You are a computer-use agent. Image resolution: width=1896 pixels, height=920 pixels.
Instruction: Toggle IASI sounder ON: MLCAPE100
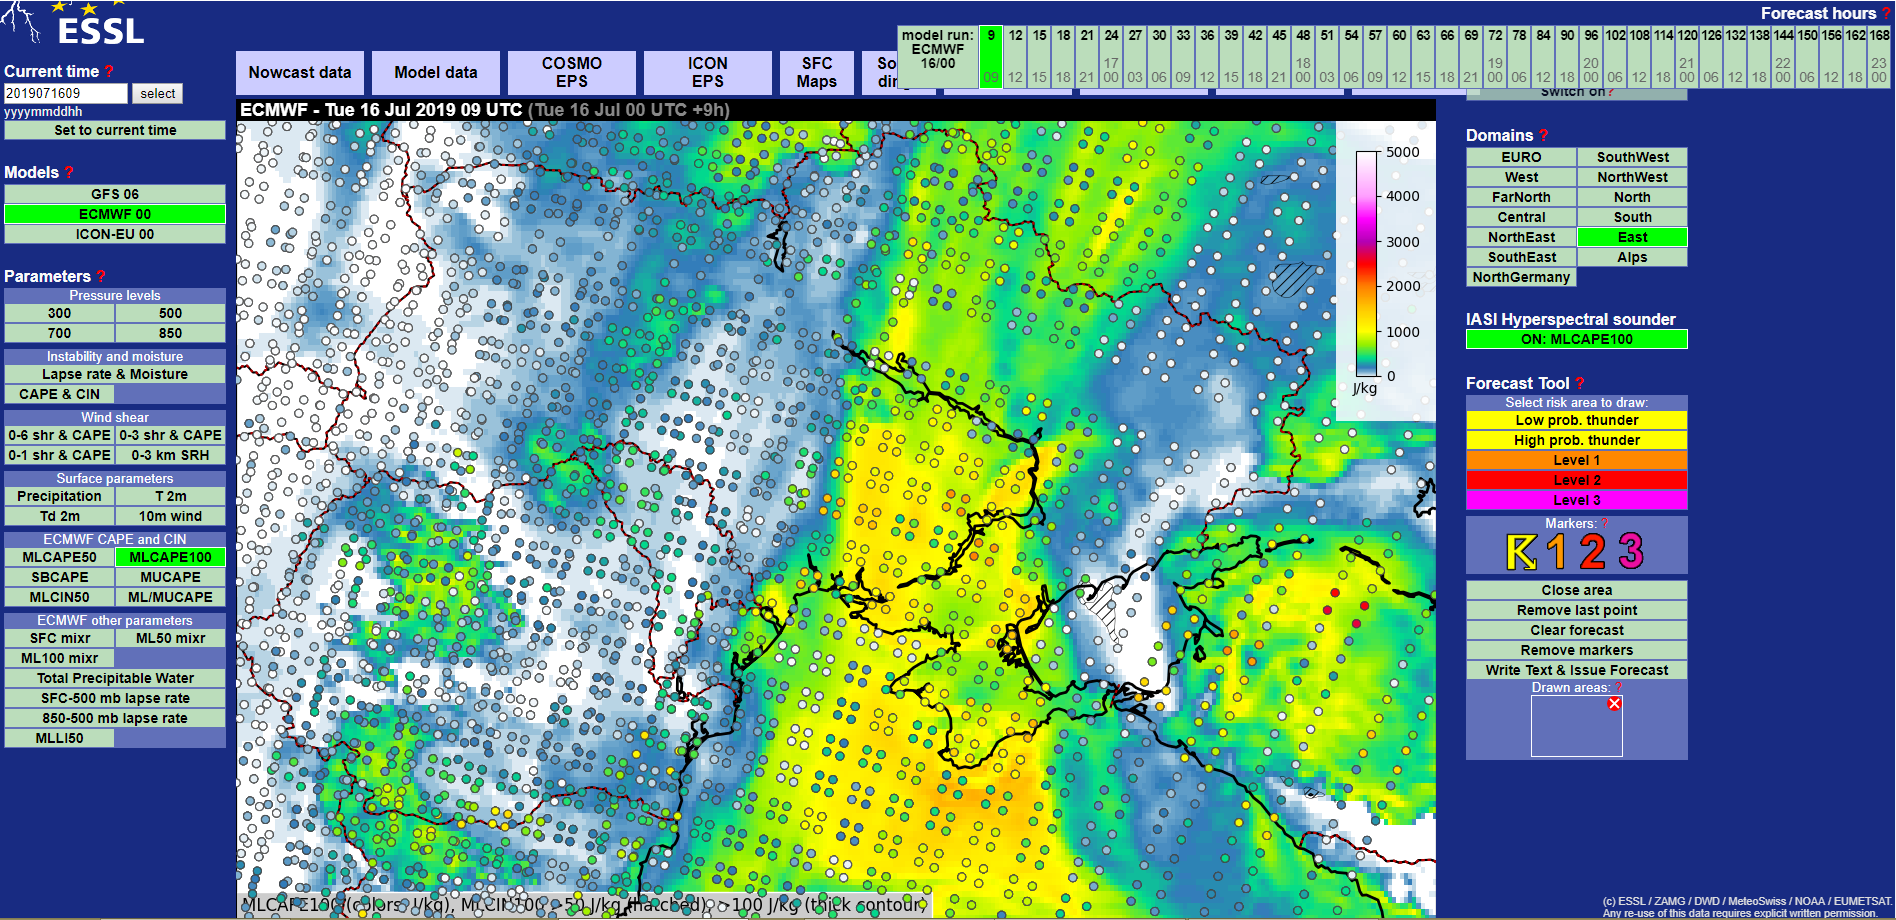tap(1577, 339)
